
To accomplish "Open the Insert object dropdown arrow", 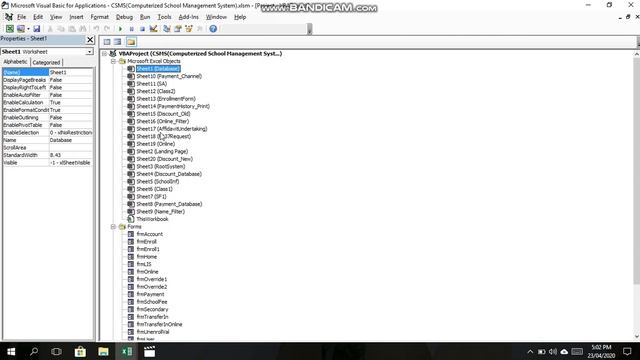I will point(28,29).
